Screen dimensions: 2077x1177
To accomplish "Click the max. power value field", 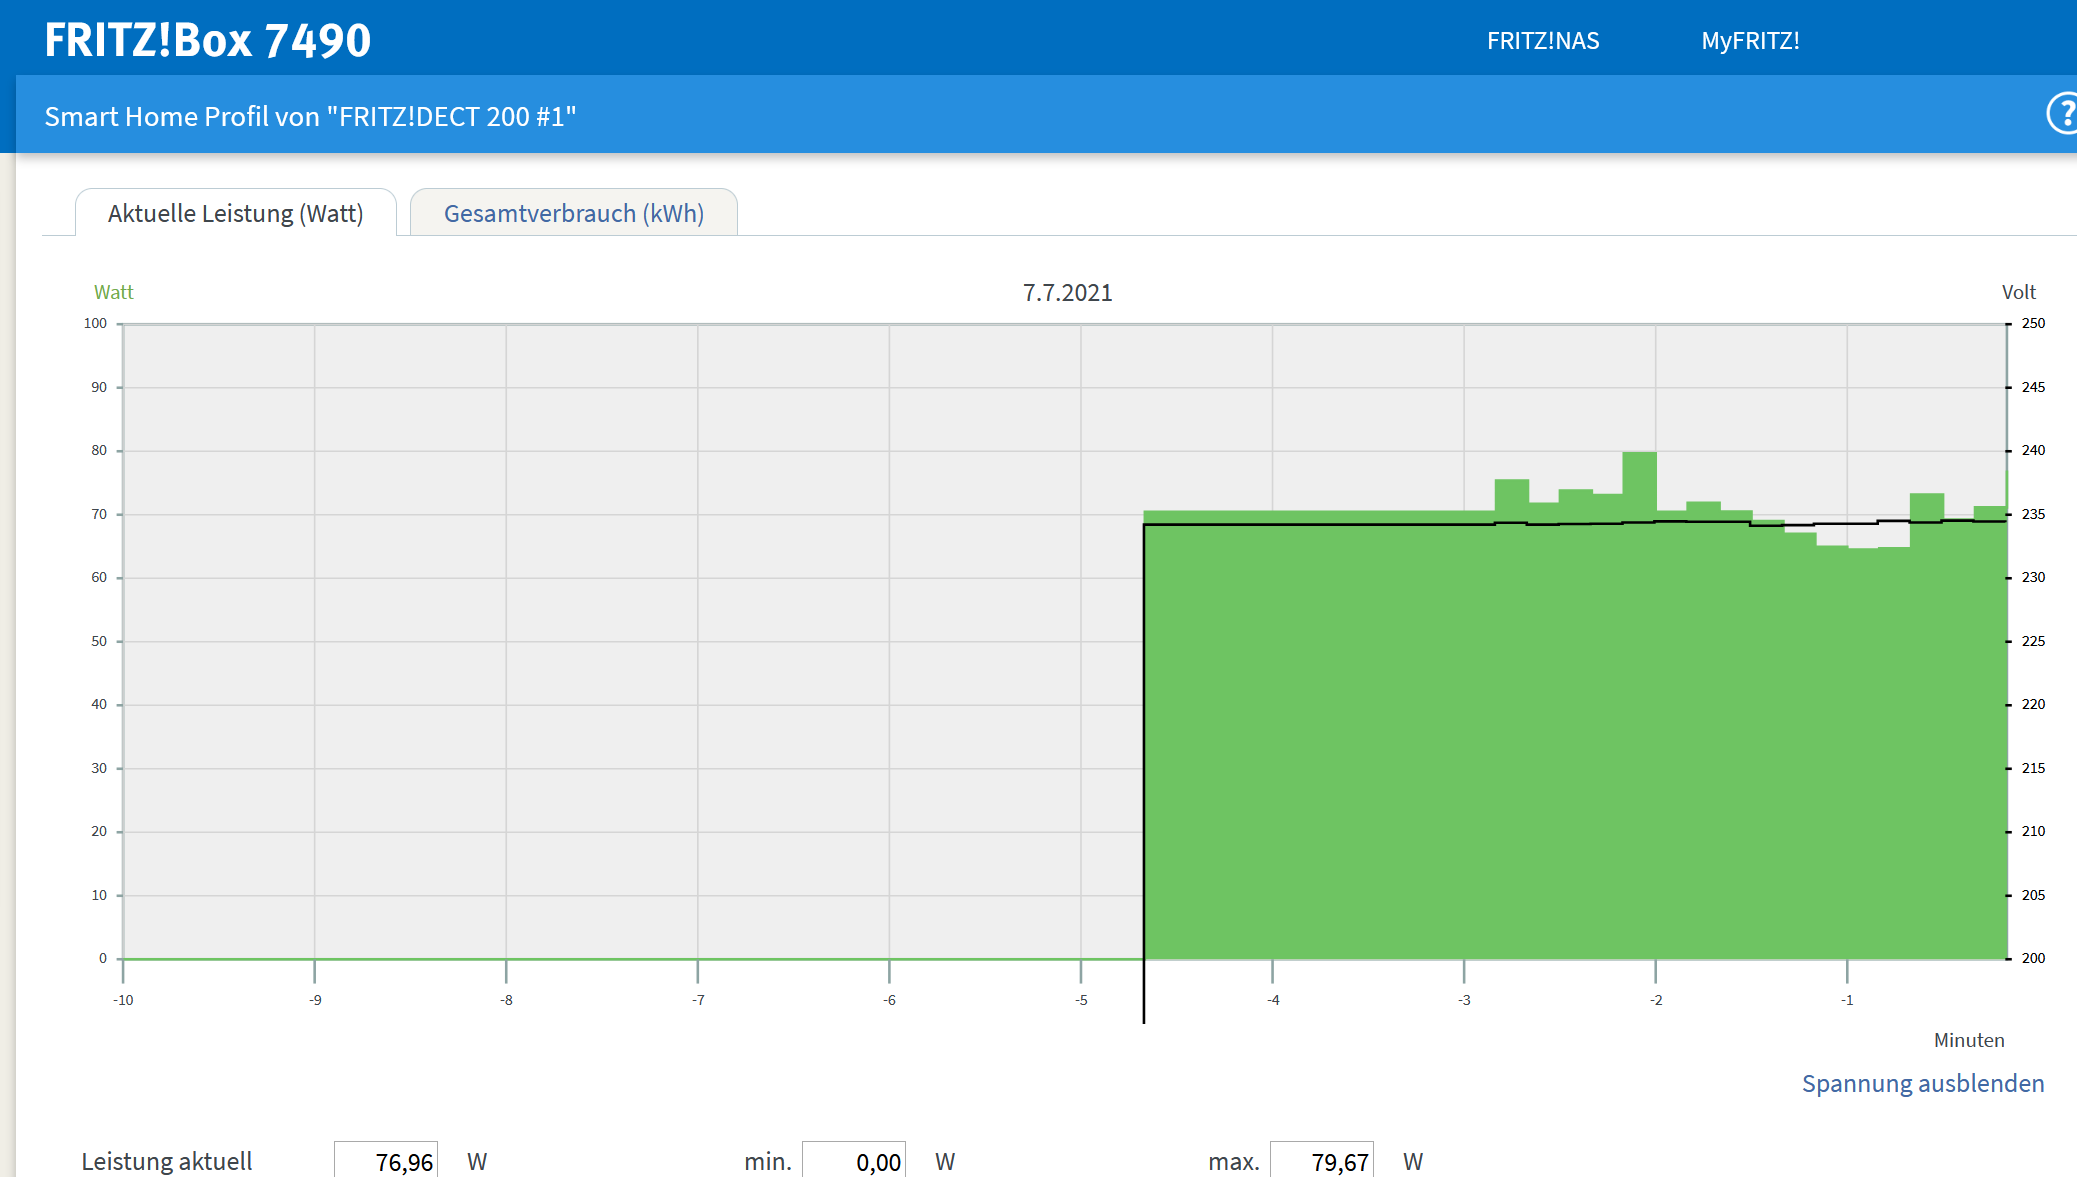I will coord(1322,1161).
